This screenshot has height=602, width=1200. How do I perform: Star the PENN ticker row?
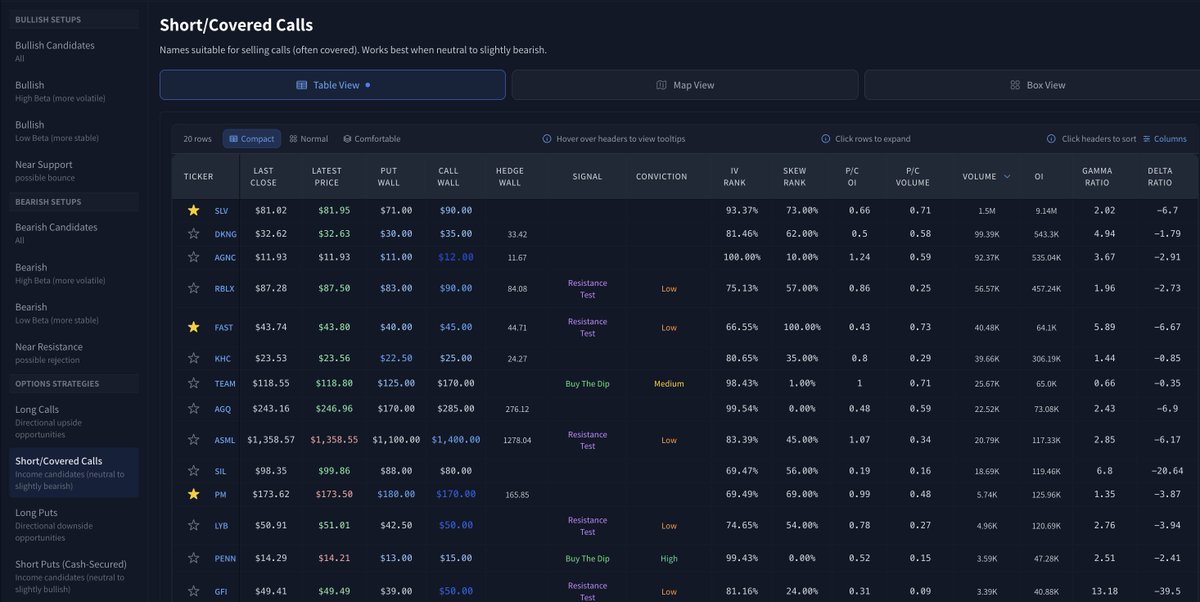click(194, 559)
